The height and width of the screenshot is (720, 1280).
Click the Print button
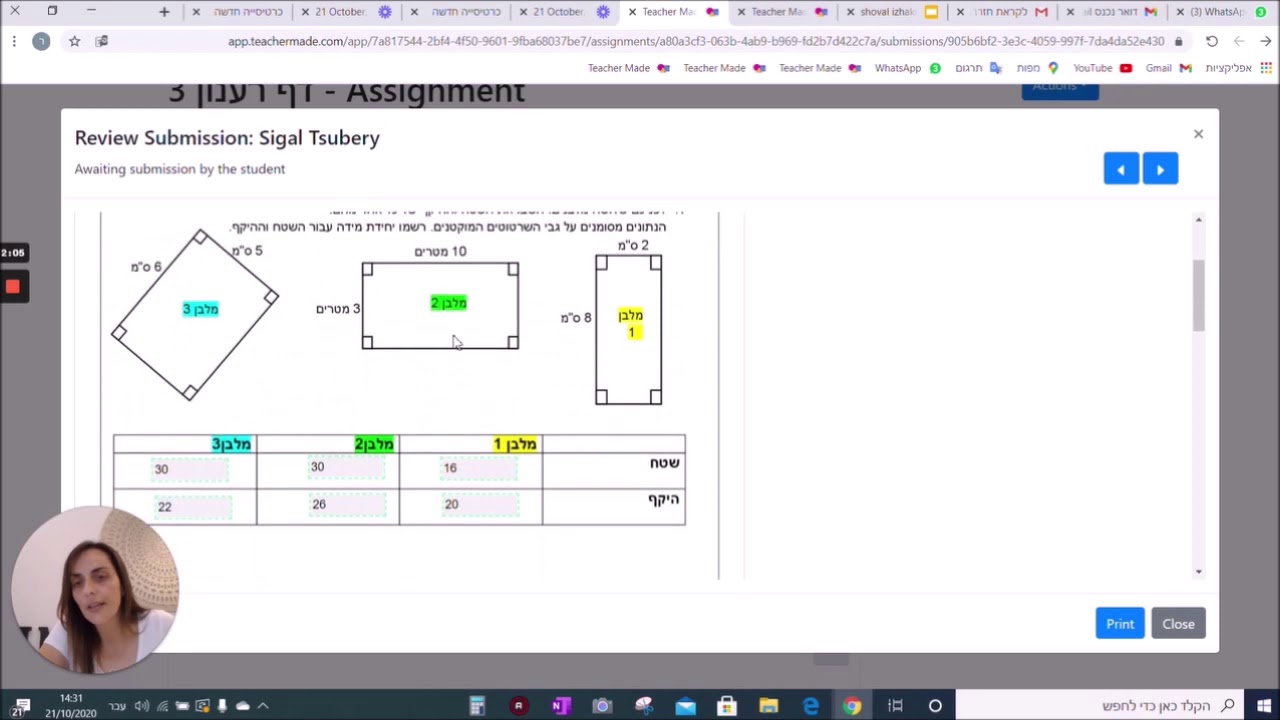(x=1120, y=624)
